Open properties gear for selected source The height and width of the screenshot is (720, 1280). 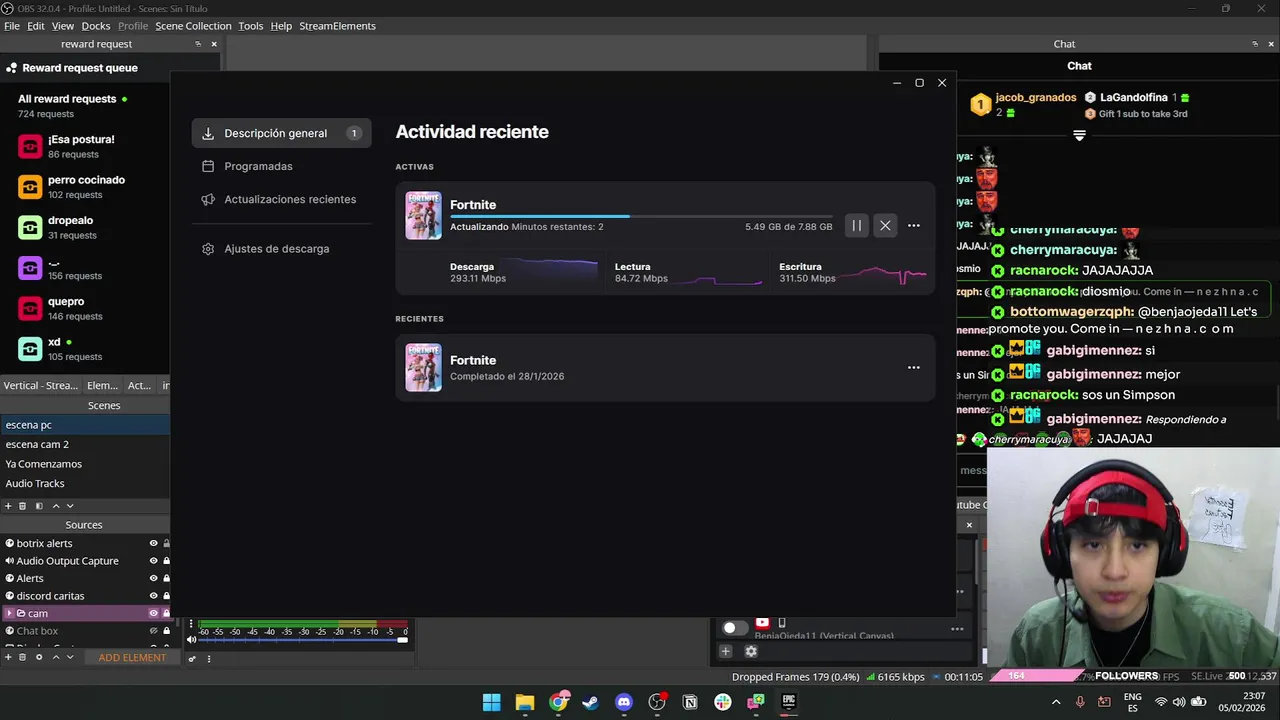coord(39,657)
